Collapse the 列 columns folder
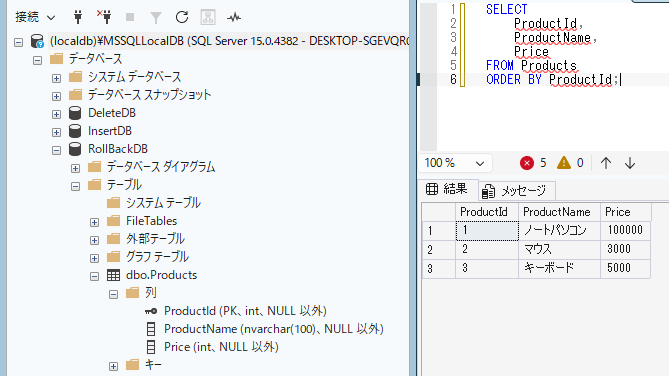 click(113, 294)
